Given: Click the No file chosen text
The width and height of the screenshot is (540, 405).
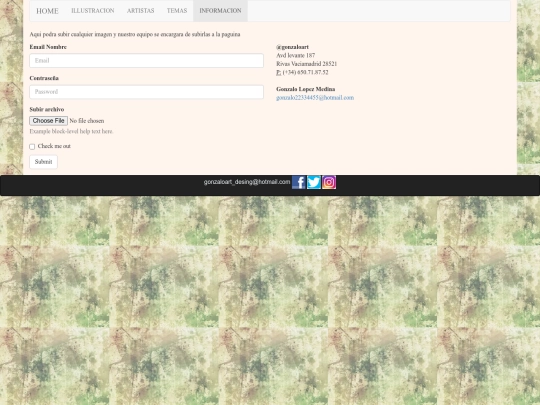Looking at the screenshot, I should pos(87,121).
